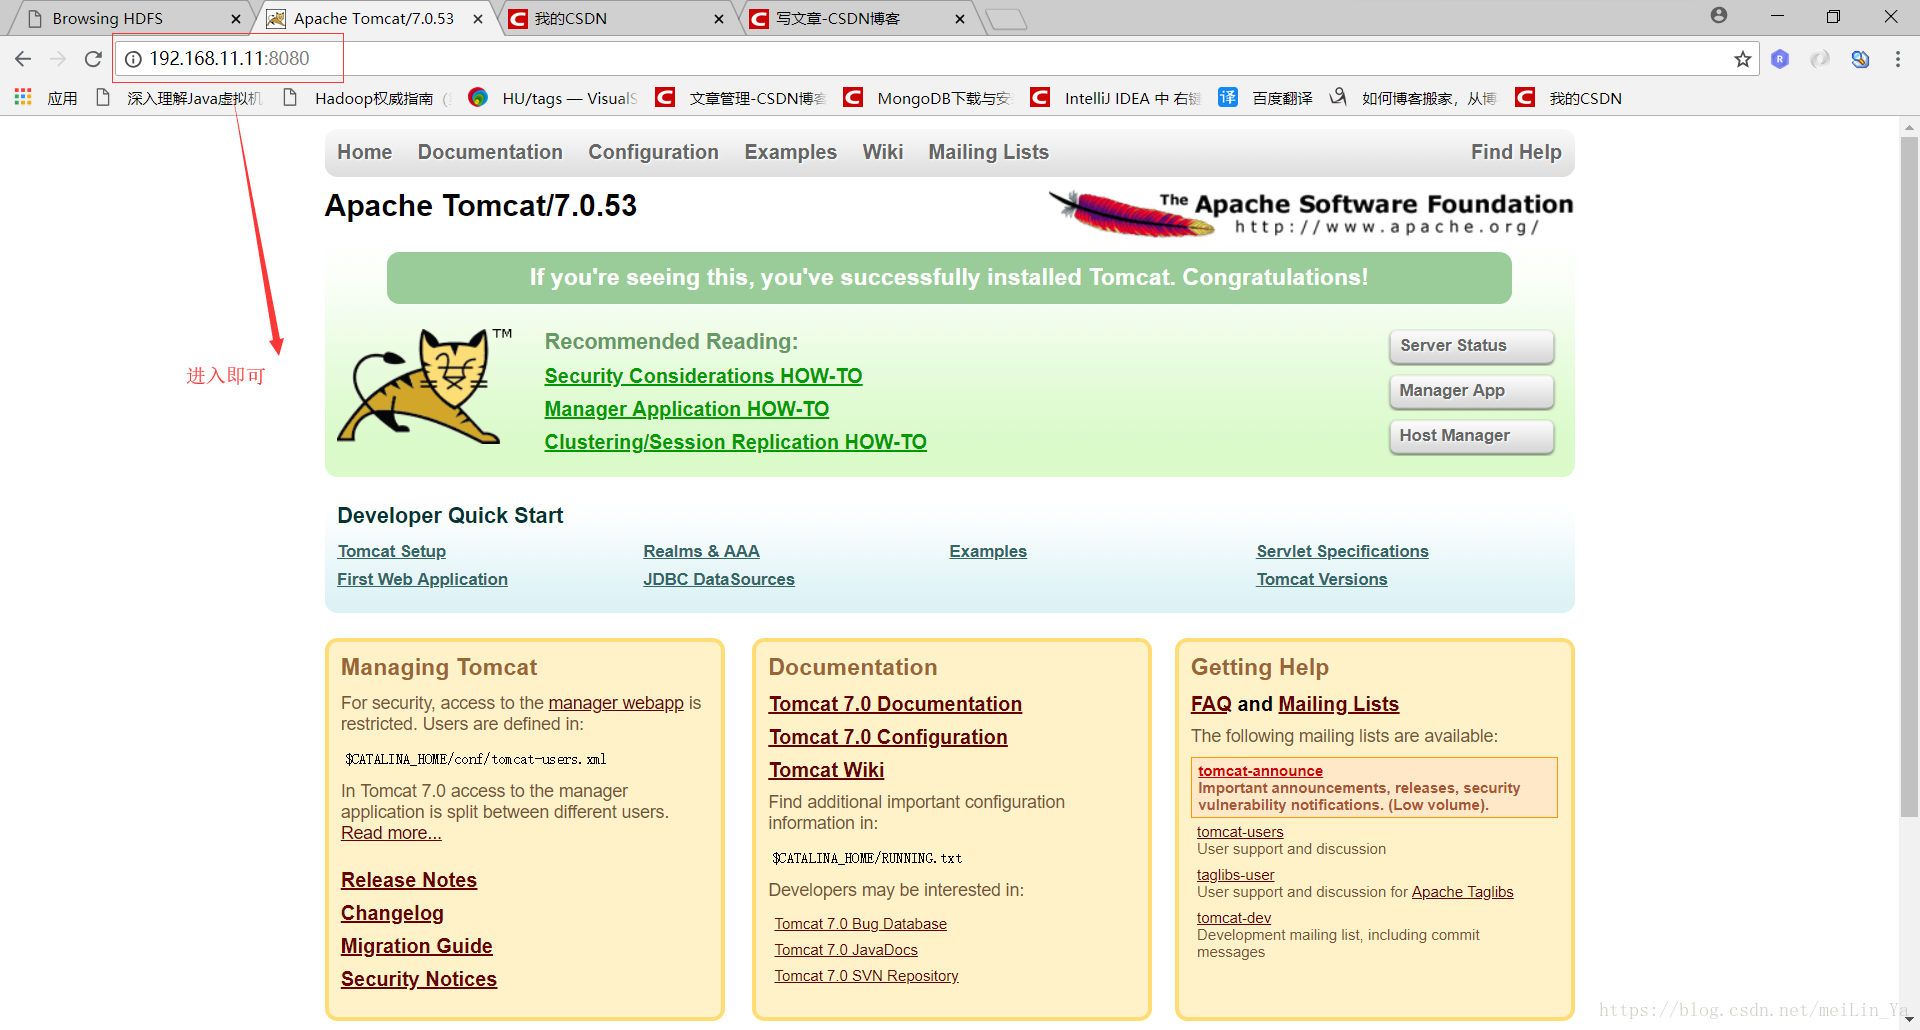Screen dimensions: 1920x1030
Task: Close the Apache Tomcat/7.0.53 tab
Action: pyautogui.click(x=478, y=19)
